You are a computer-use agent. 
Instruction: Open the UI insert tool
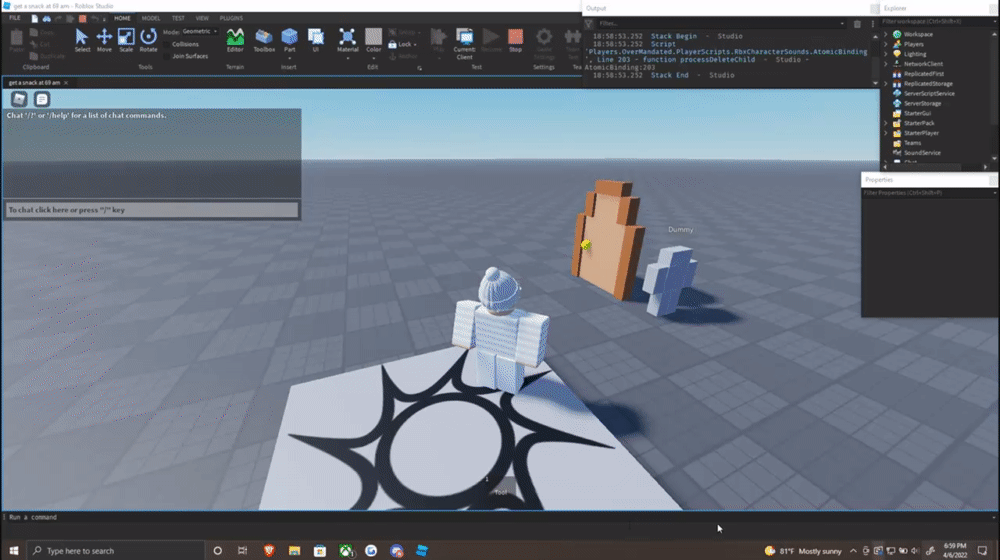[316, 40]
